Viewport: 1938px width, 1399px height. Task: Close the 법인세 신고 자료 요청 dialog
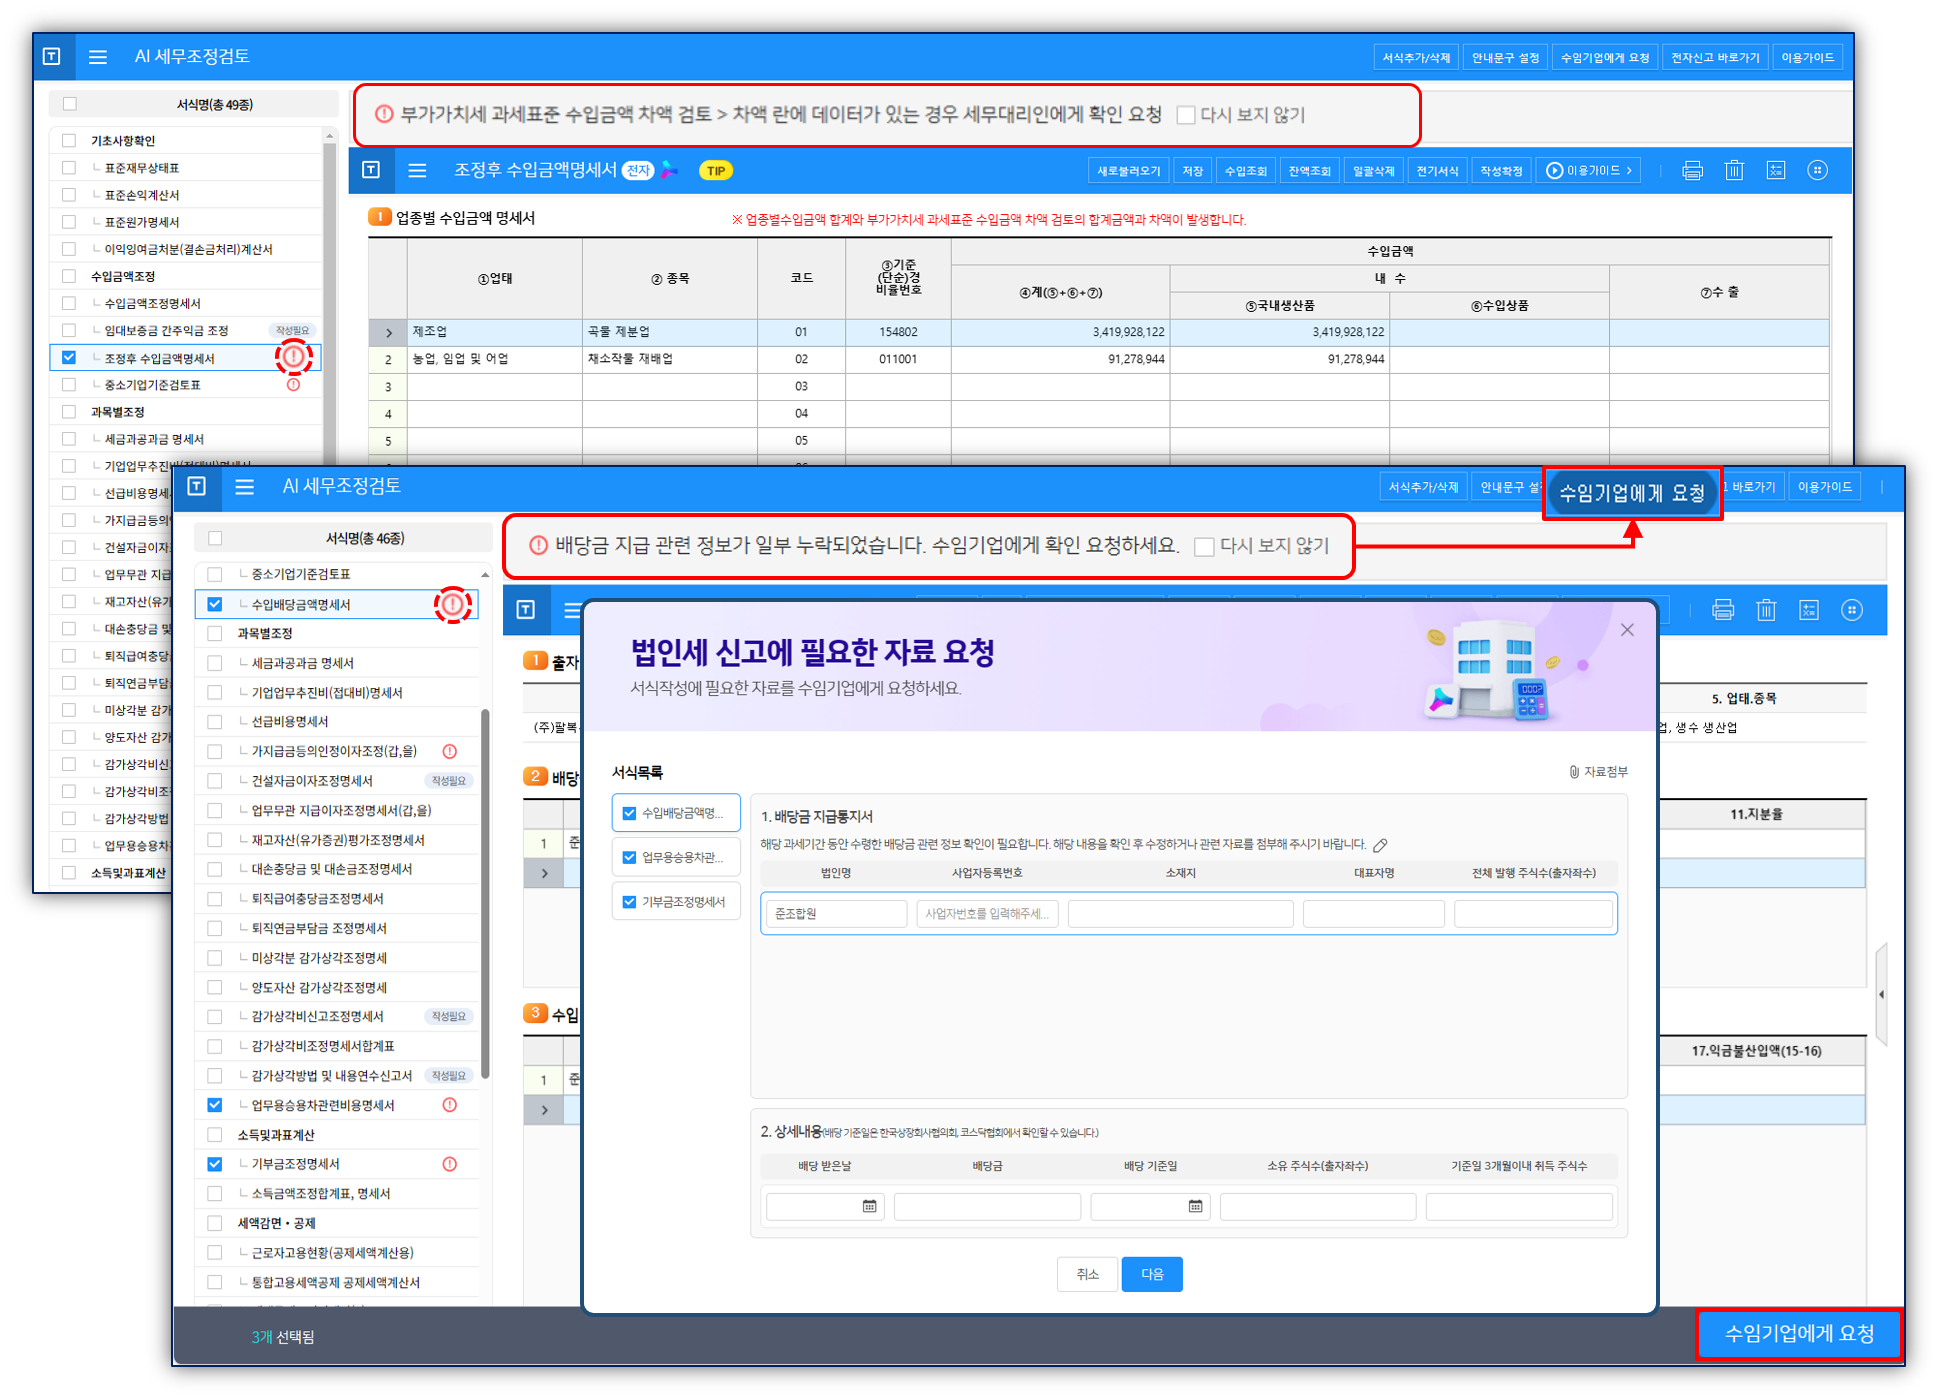point(1627,630)
